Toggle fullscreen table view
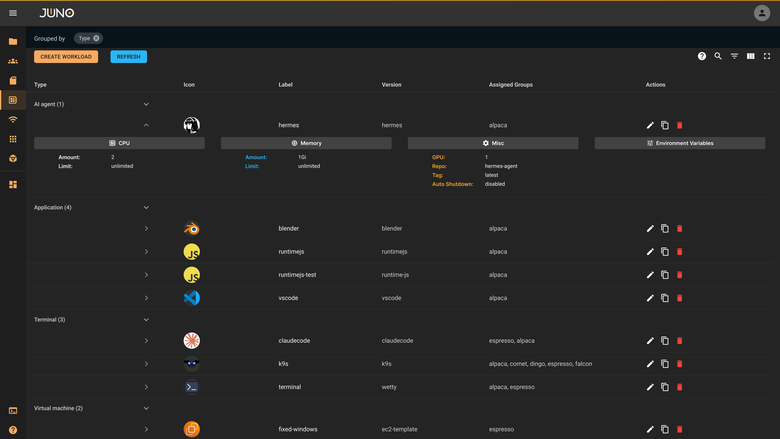This screenshot has height=439, width=780. [767, 56]
